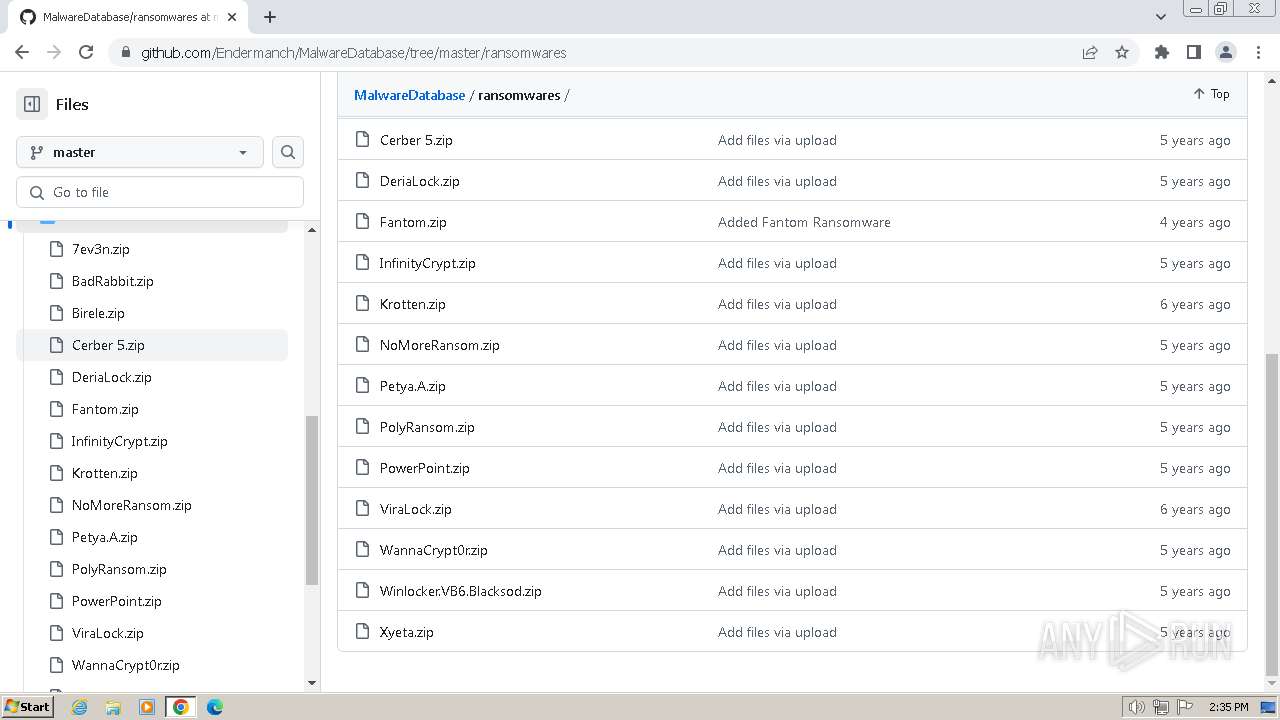
Task: Click the browser Forward arrow
Action: [54, 52]
